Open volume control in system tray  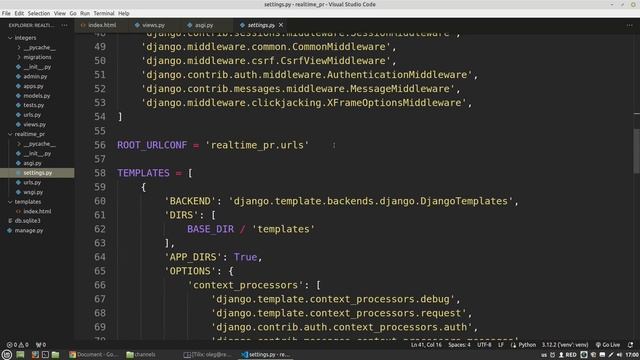point(620,355)
